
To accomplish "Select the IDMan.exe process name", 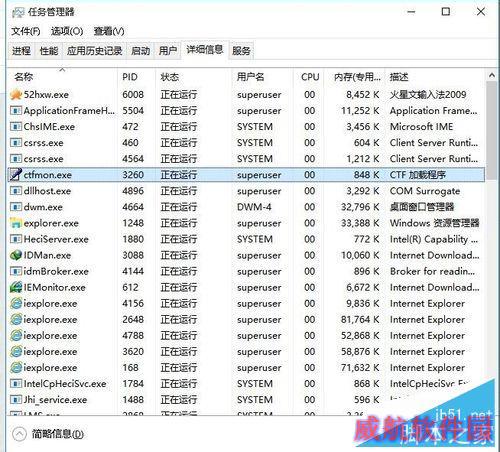I will point(47,255).
